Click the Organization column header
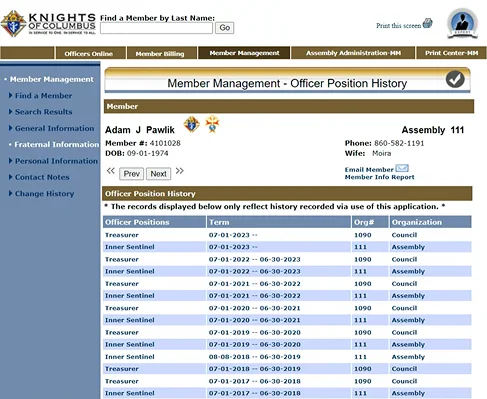The width and height of the screenshot is (487, 399). tap(430, 222)
